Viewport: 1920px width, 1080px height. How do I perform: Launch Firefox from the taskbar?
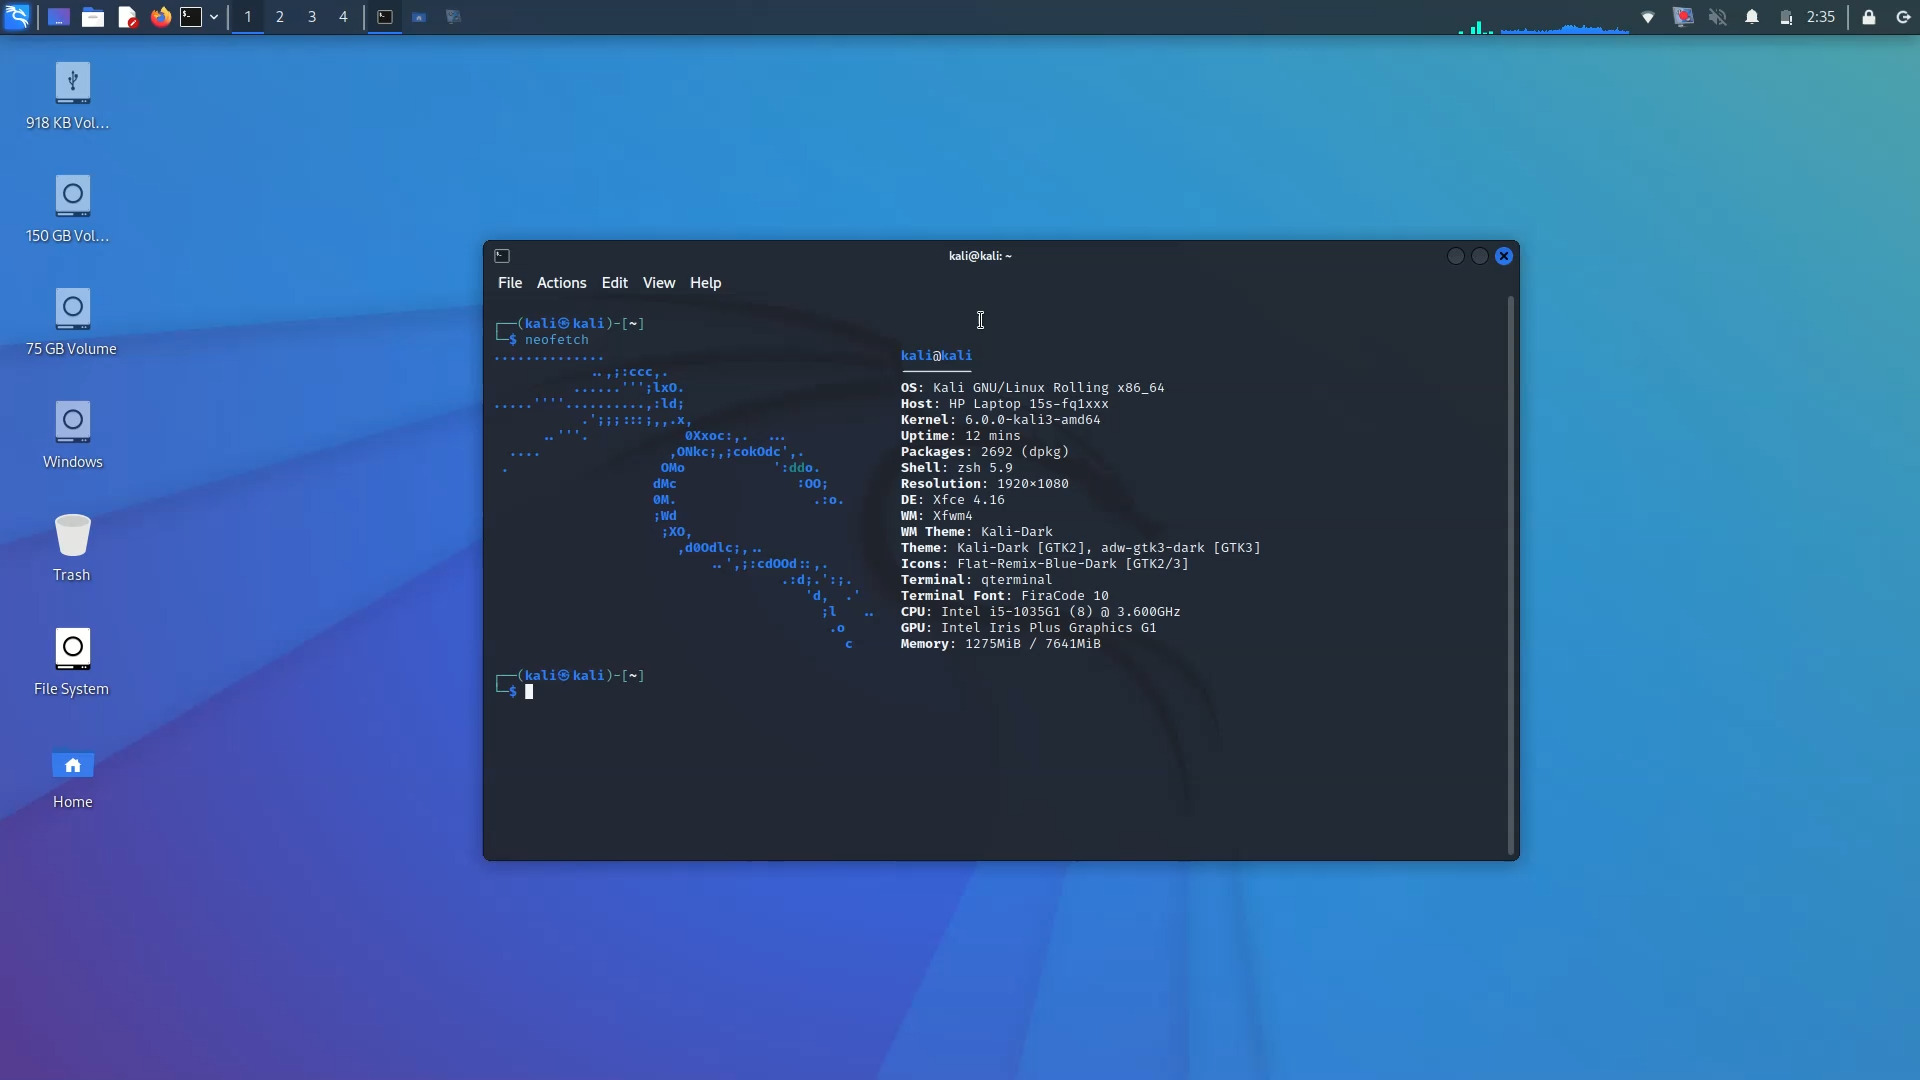coord(160,16)
